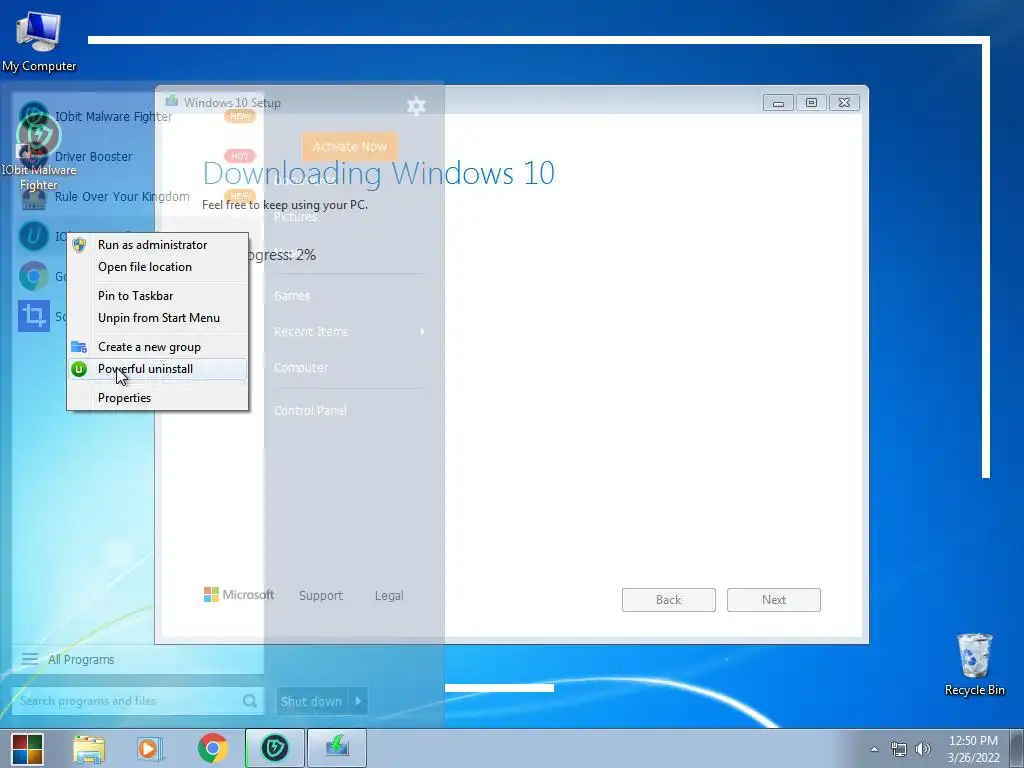Viewport: 1024px width, 768px height.
Task: Click the Google Chrome icon in Start menu
Action: click(x=33, y=276)
